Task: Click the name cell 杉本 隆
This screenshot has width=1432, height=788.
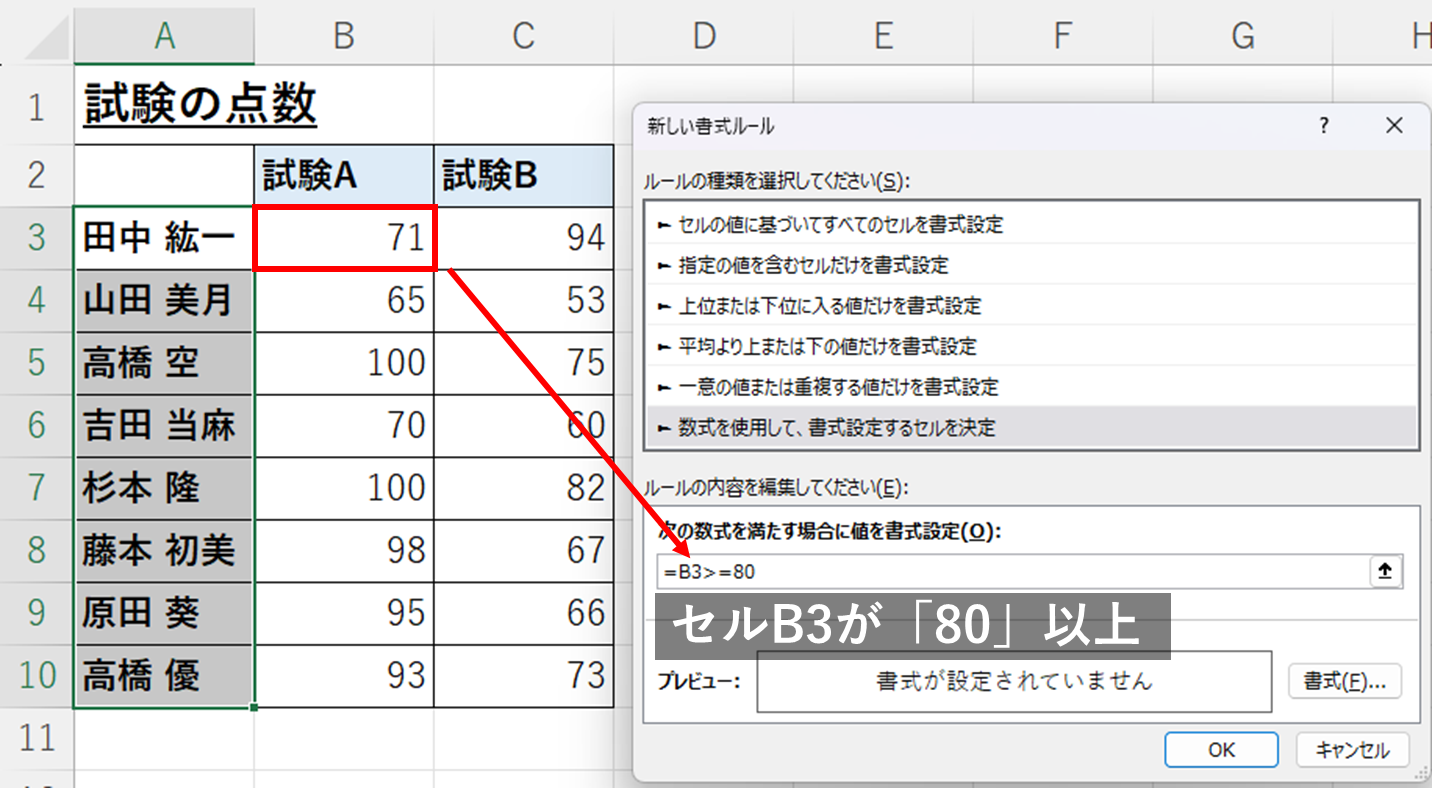Action: point(164,488)
